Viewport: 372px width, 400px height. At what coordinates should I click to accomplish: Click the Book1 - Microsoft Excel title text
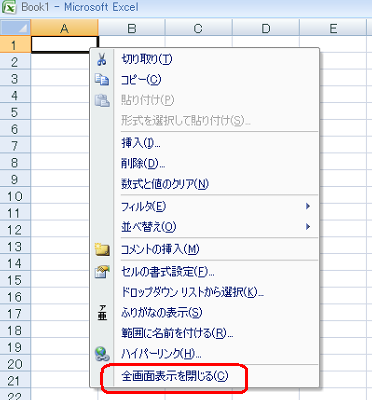[x=80, y=7]
